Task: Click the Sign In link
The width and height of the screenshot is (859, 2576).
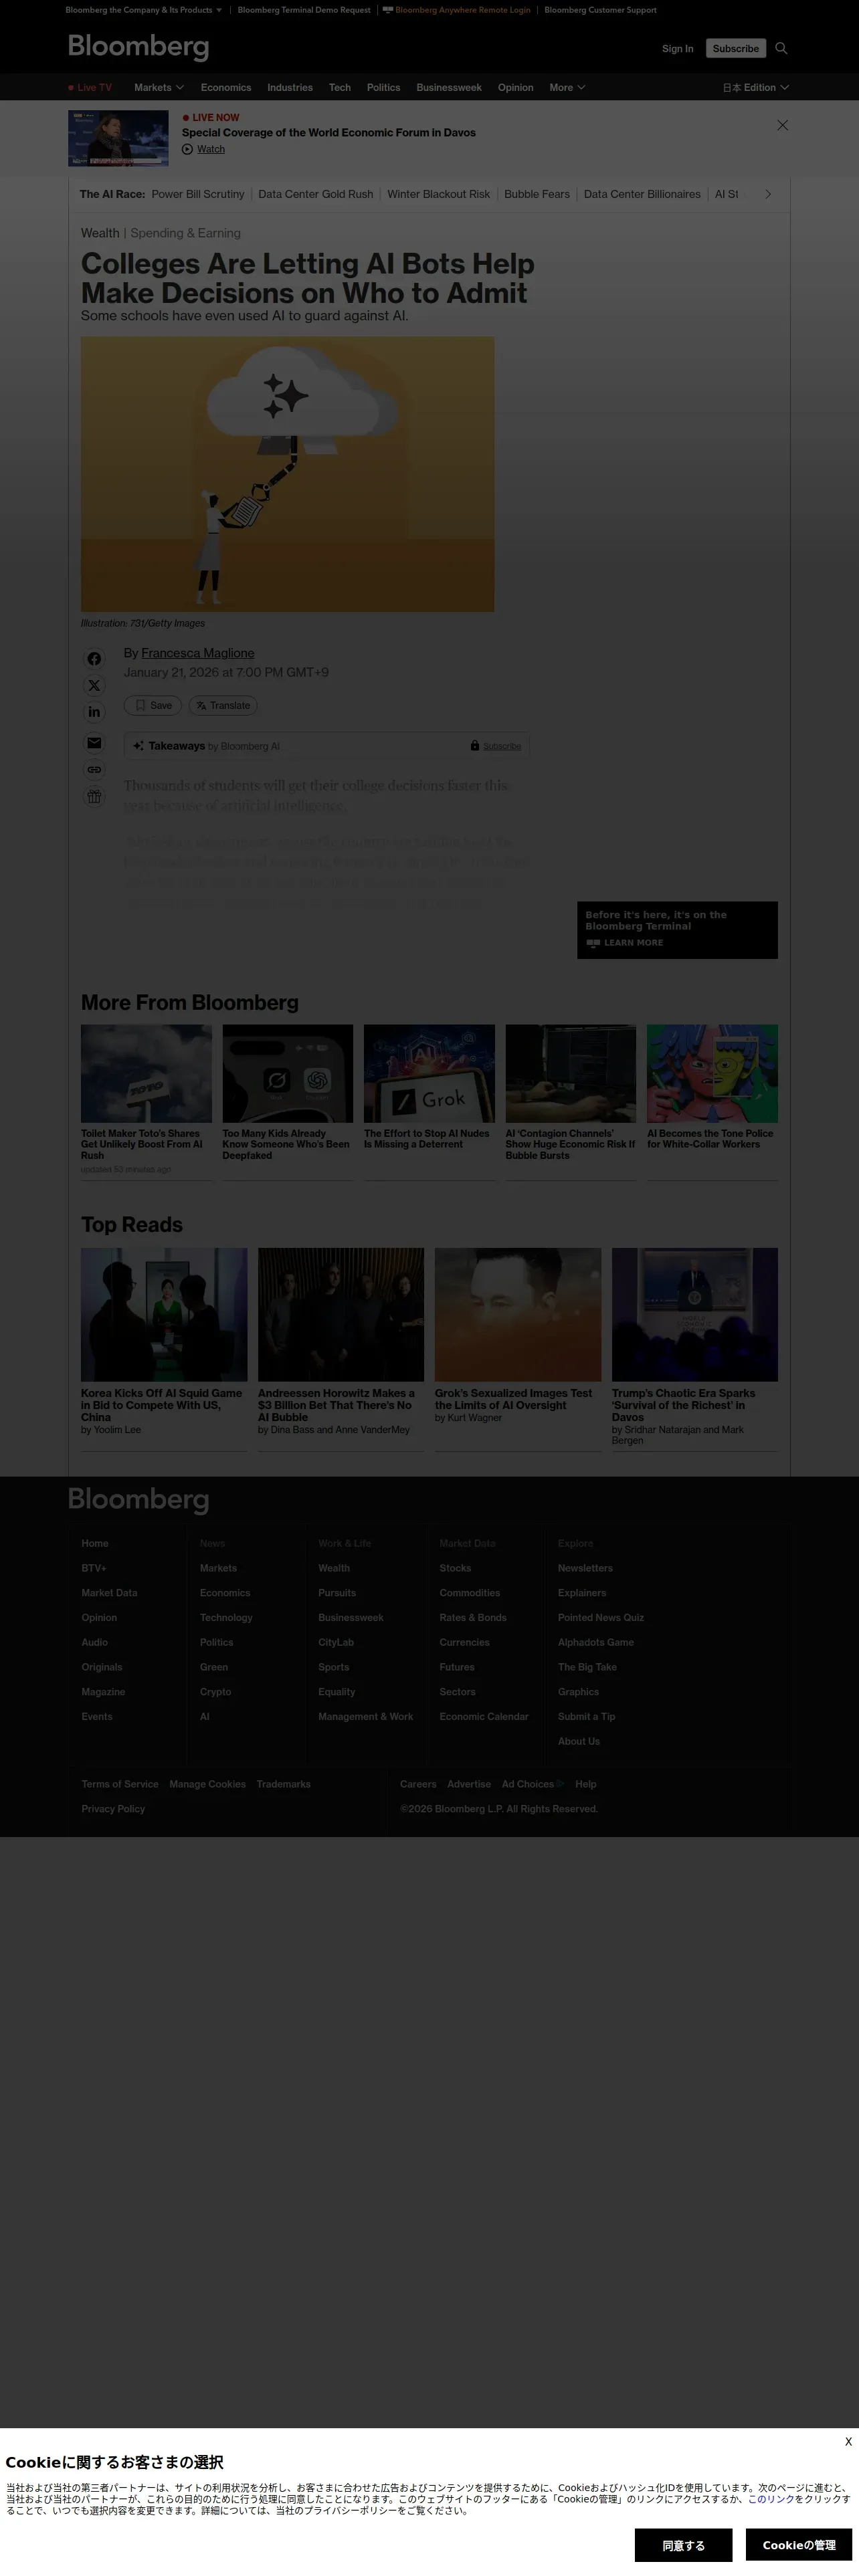Action: point(677,49)
